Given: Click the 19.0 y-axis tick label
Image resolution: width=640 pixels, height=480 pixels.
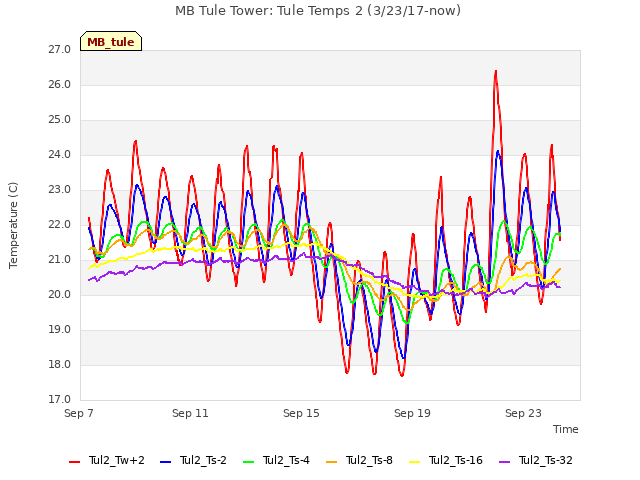Looking at the screenshot, I should point(60,329).
